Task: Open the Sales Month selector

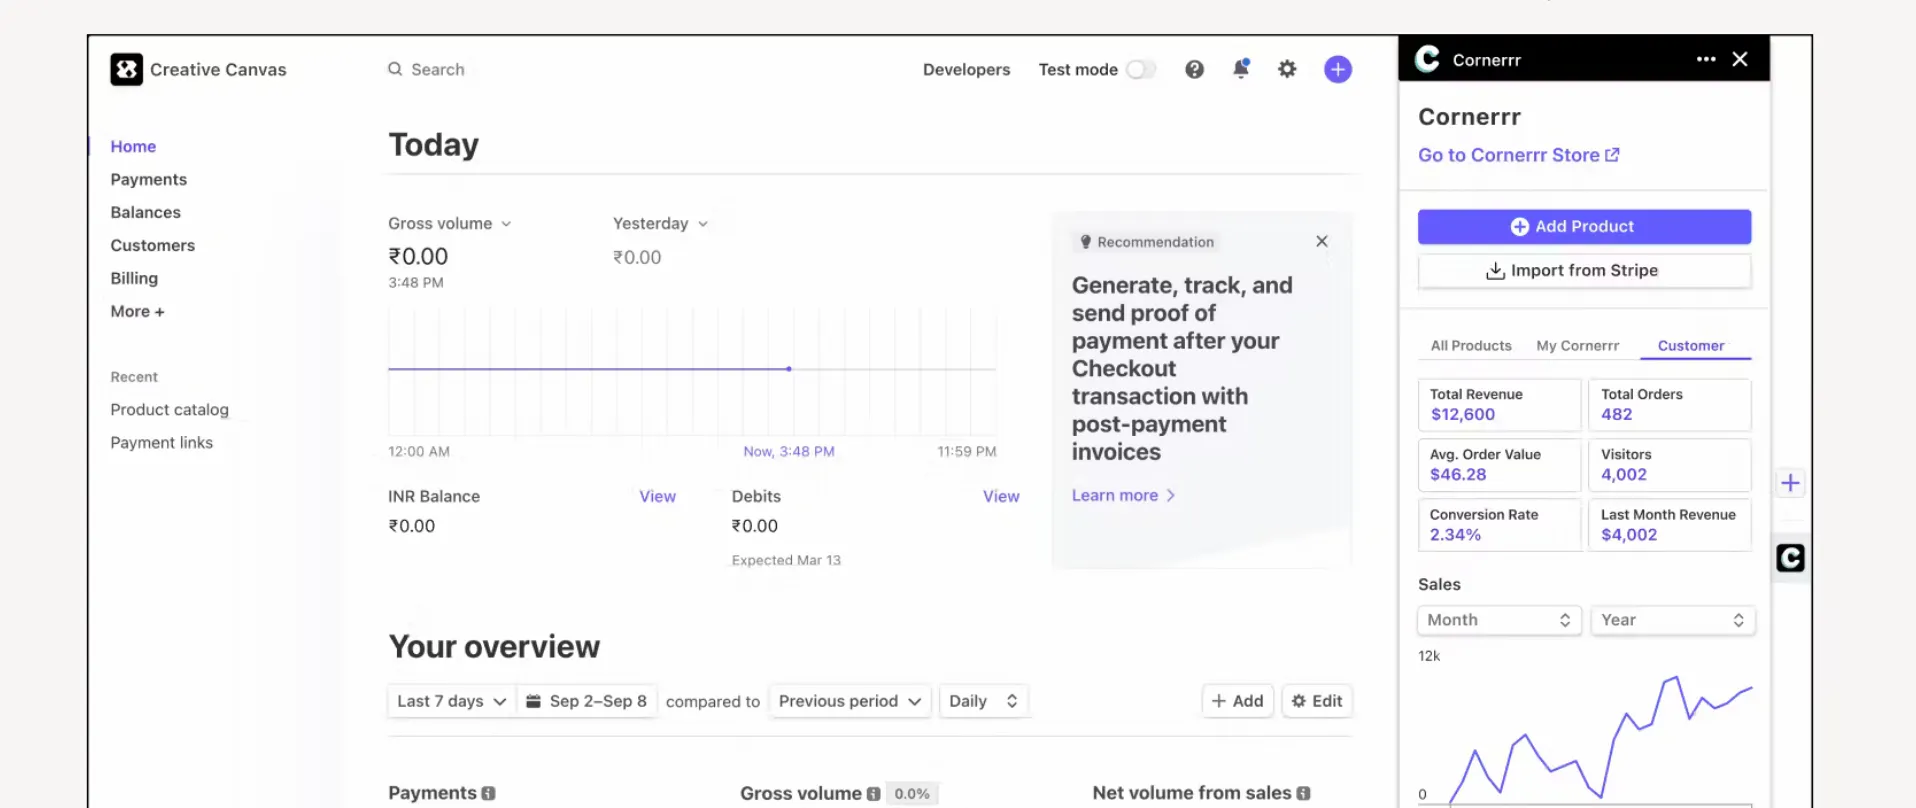Action: [1499, 620]
